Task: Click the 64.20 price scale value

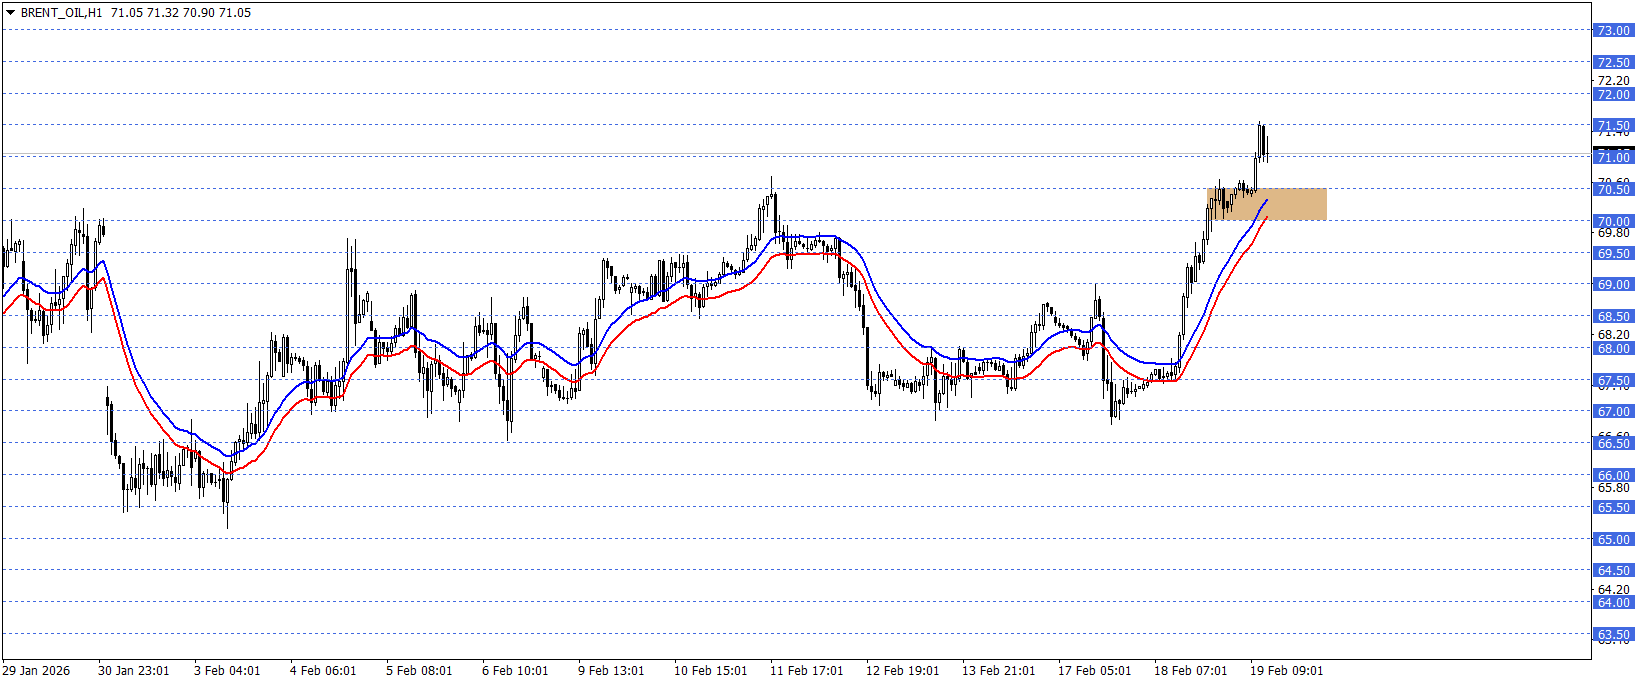Action: coord(1613,589)
